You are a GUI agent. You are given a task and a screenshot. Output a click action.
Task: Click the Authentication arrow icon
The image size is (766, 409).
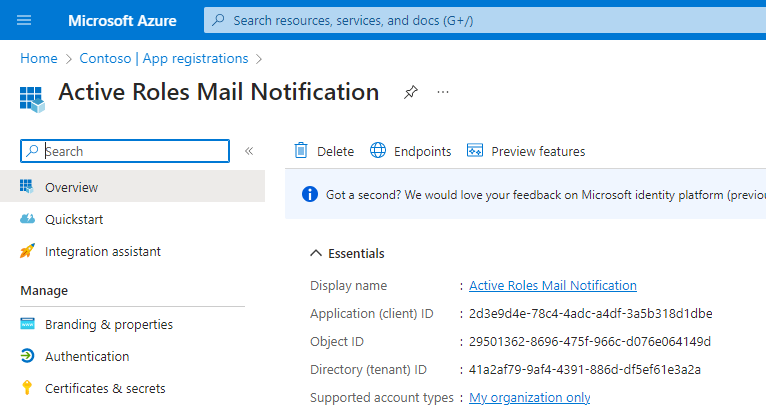pyautogui.click(x=27, y=356)
